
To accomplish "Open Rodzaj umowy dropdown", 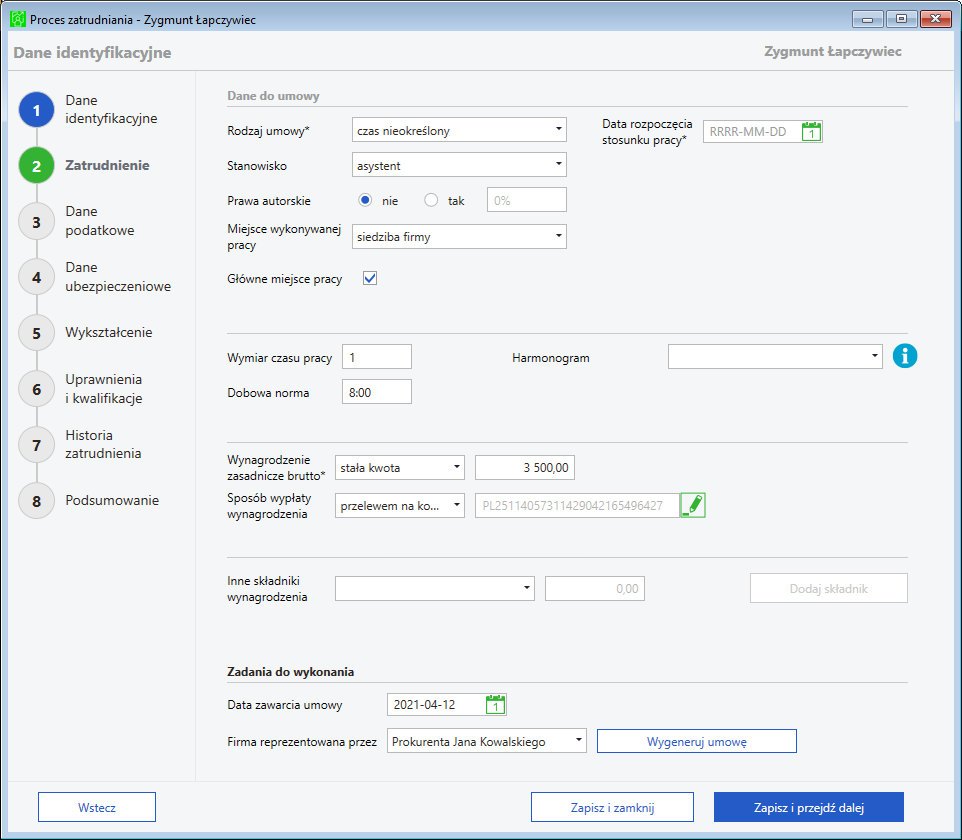I will [460, 130].
